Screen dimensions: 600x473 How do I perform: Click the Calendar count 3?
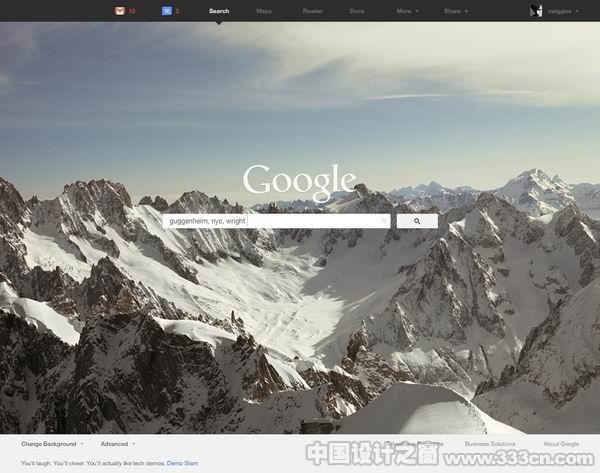(177, 11)
